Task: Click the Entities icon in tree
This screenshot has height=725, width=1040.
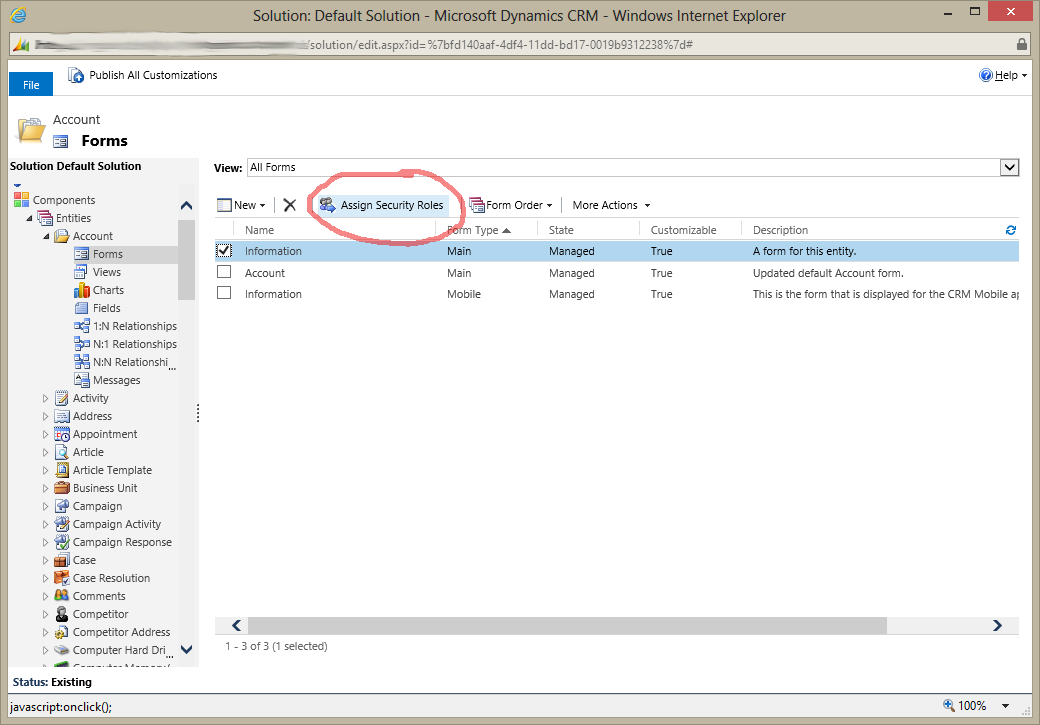Action: coord(45,218)
